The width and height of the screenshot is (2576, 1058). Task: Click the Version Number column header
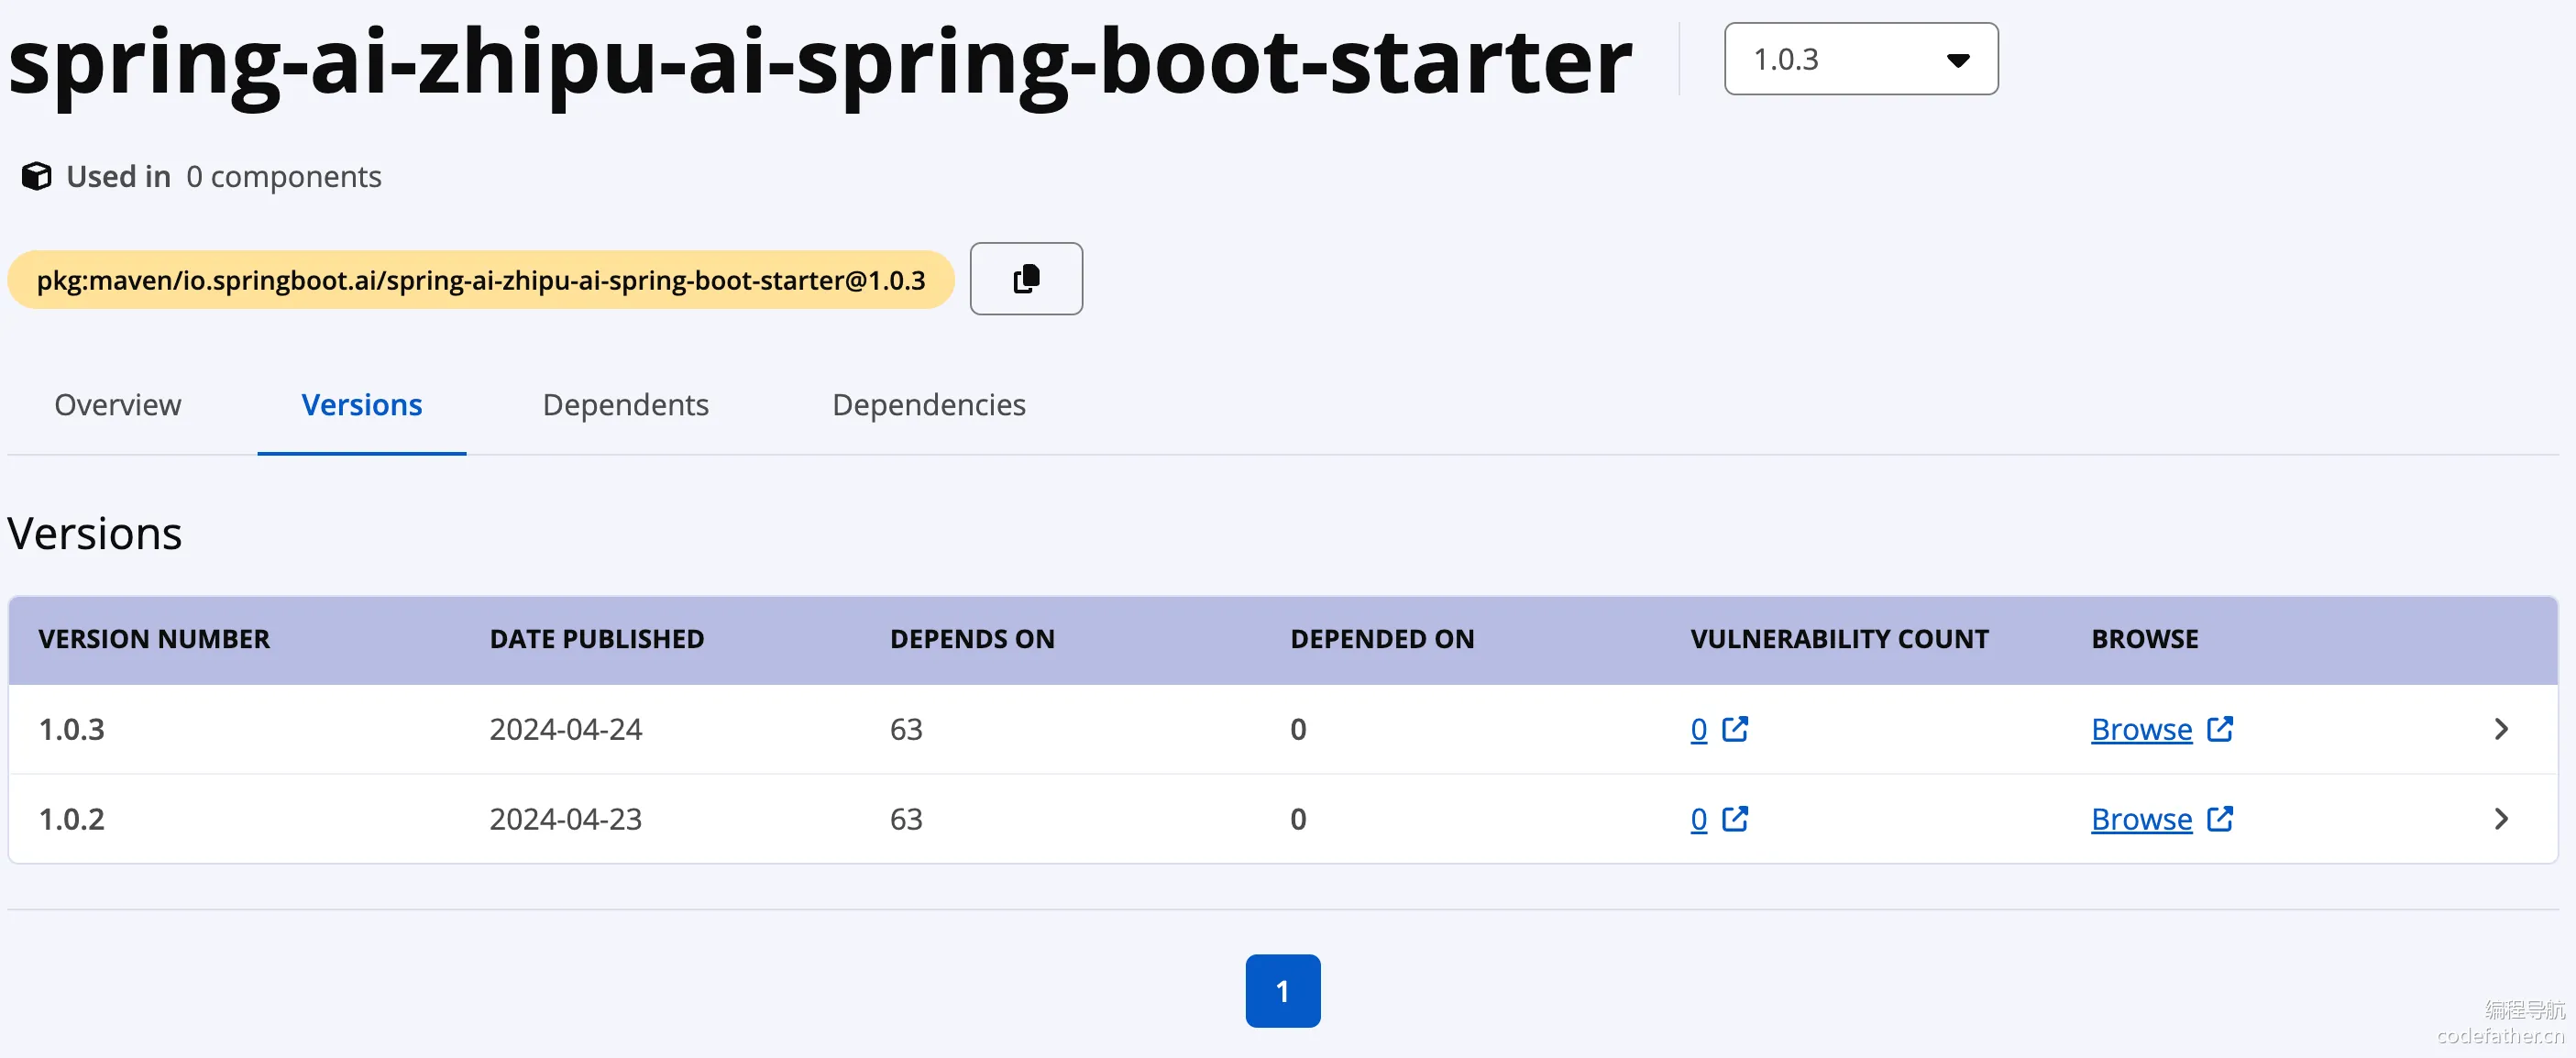coord(154,639)
